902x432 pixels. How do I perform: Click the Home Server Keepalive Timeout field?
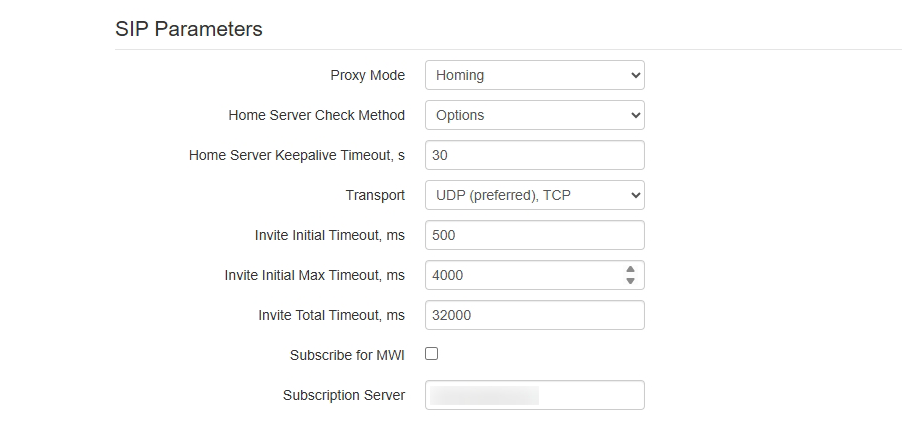click(534, 155)
